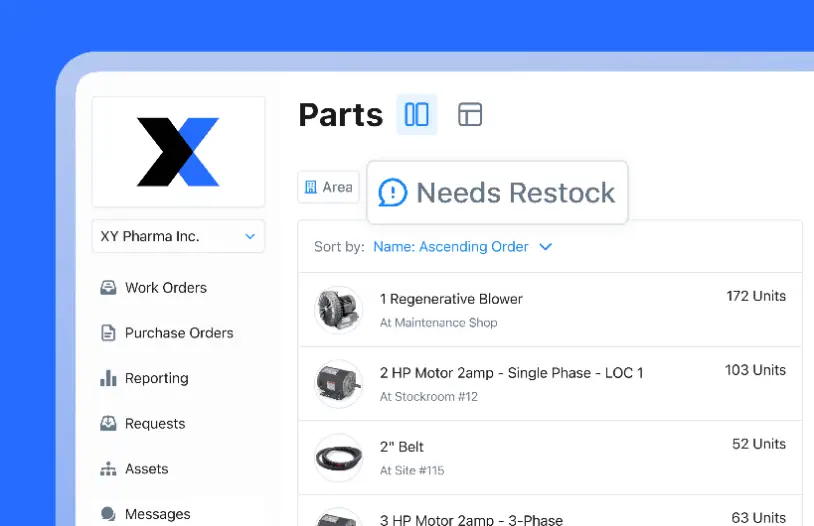Click the 63 Units quantity

pos(758,518)
